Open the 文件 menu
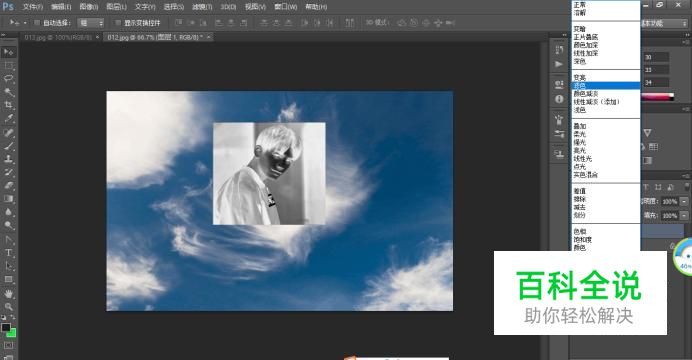This screenshot has height=360, width=692. 33,7
